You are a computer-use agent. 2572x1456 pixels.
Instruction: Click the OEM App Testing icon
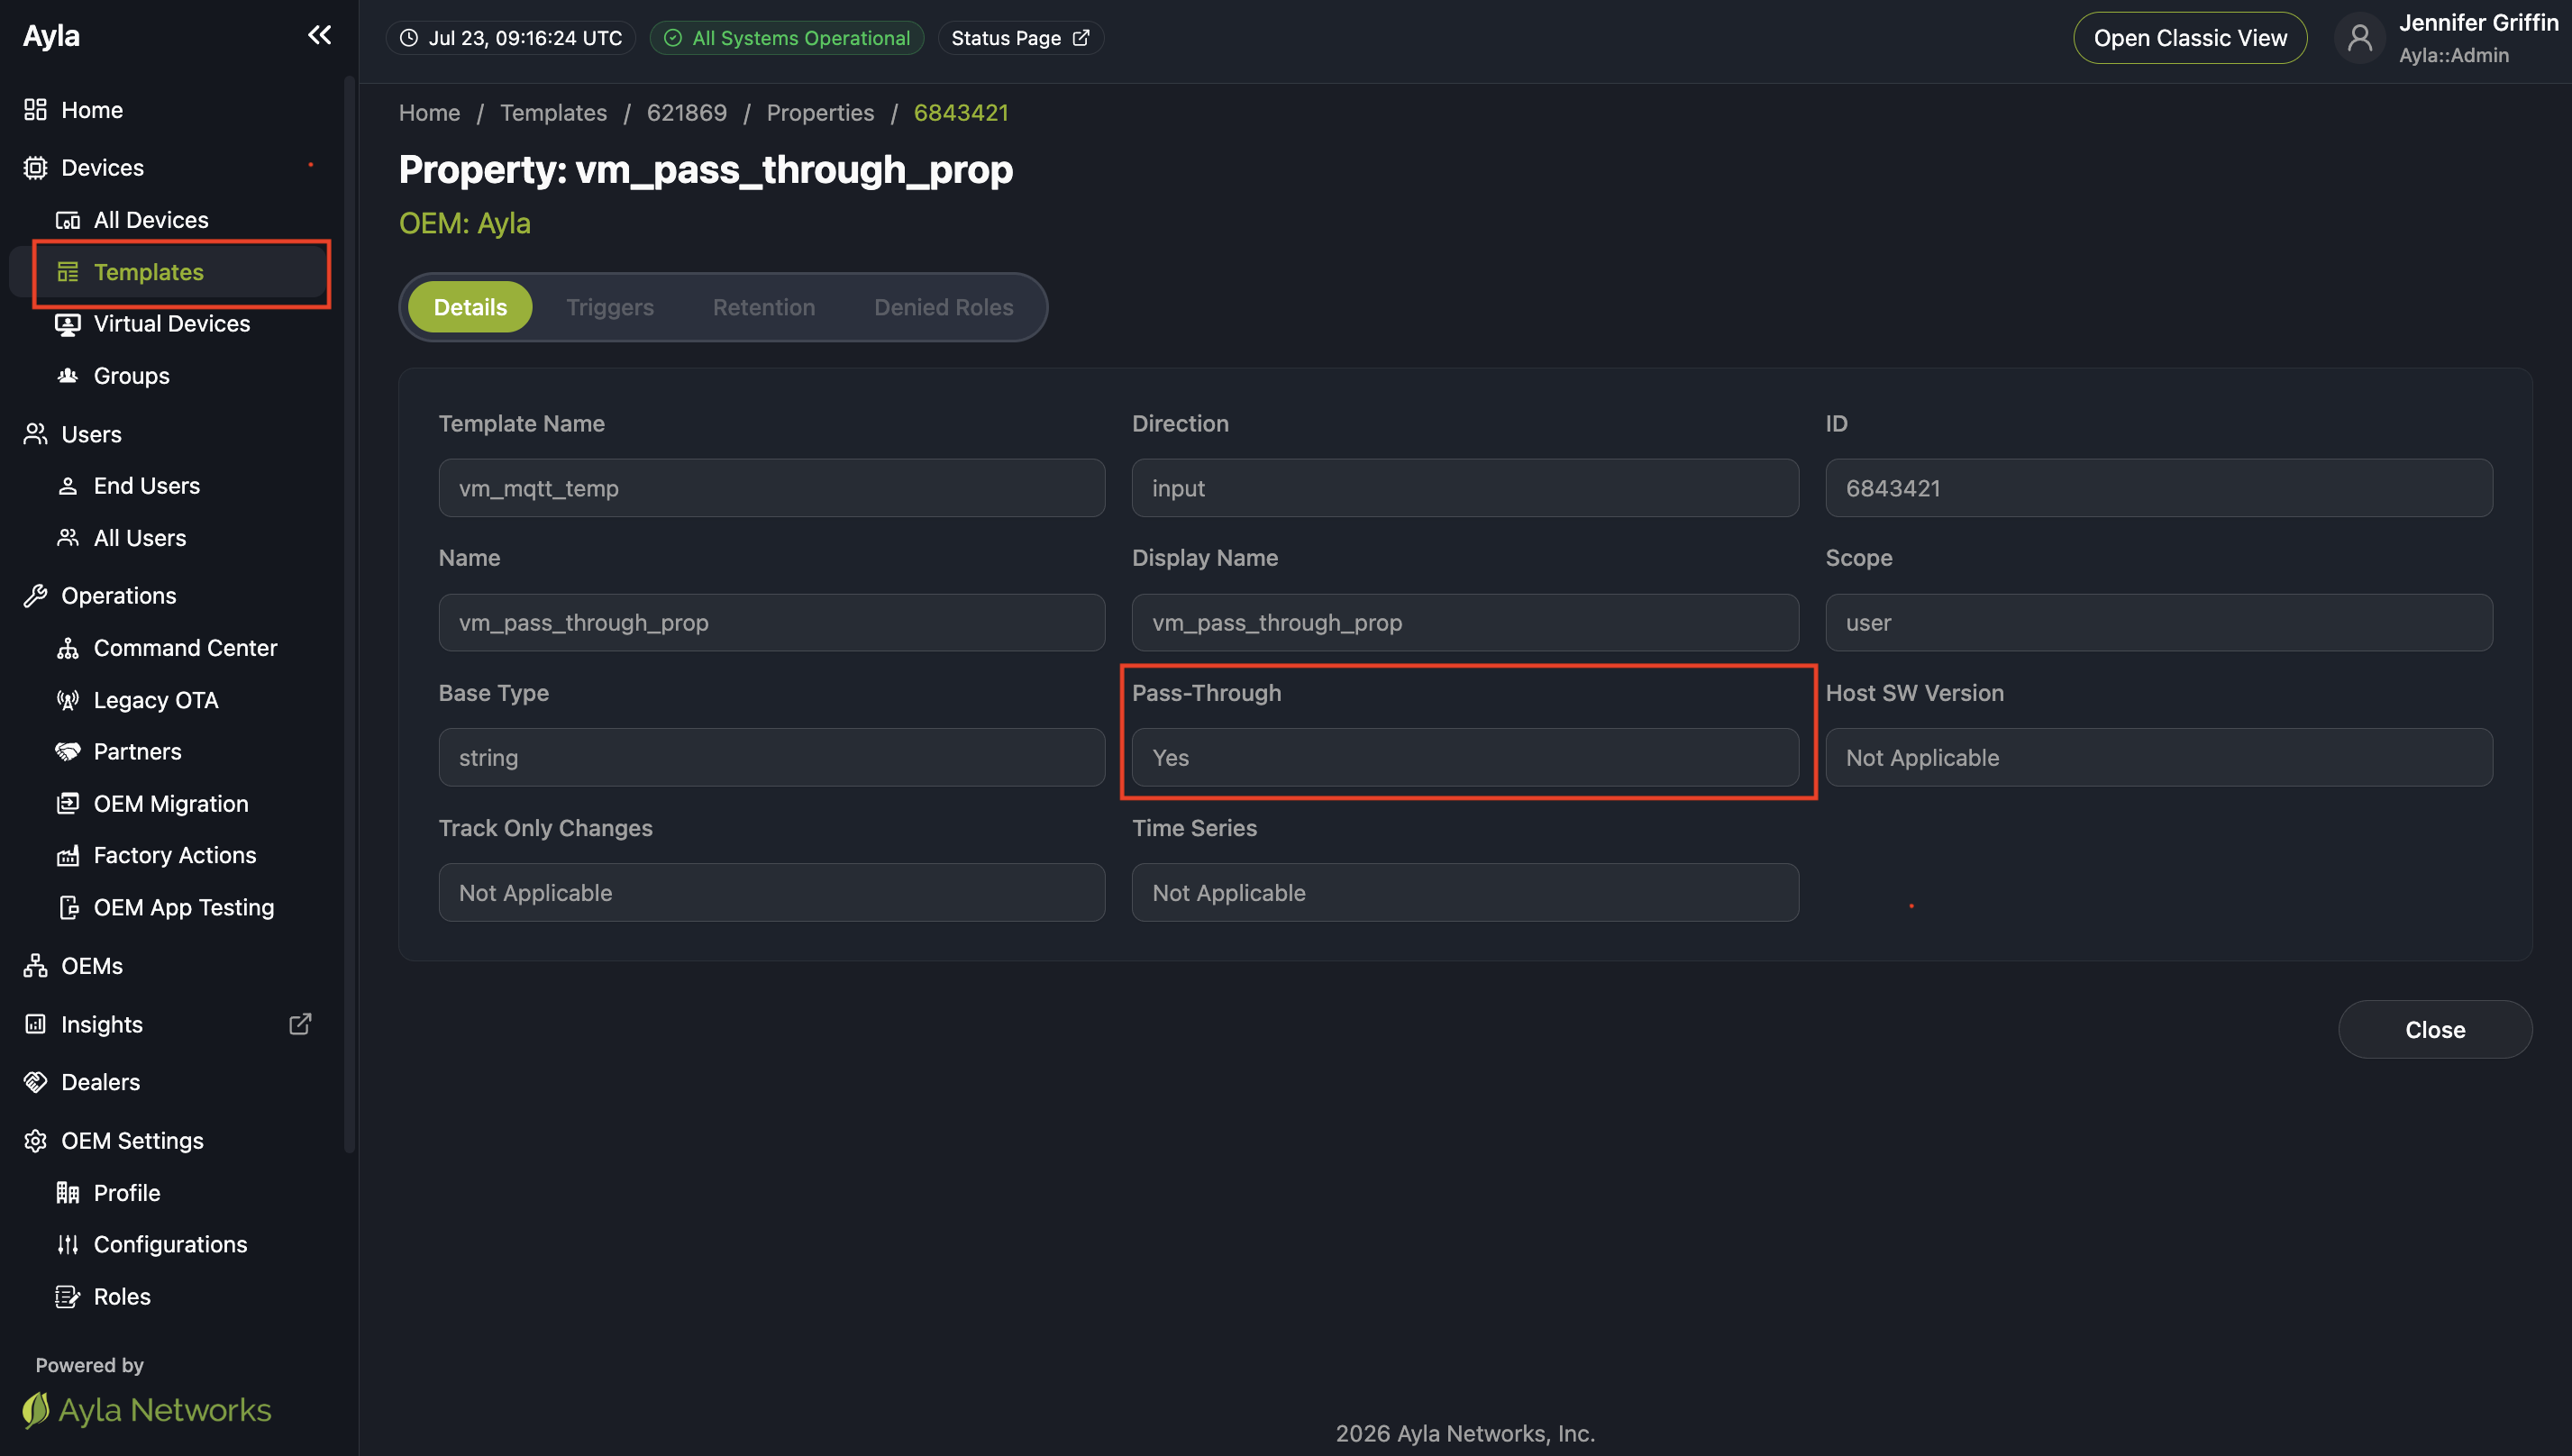[68, 908]
